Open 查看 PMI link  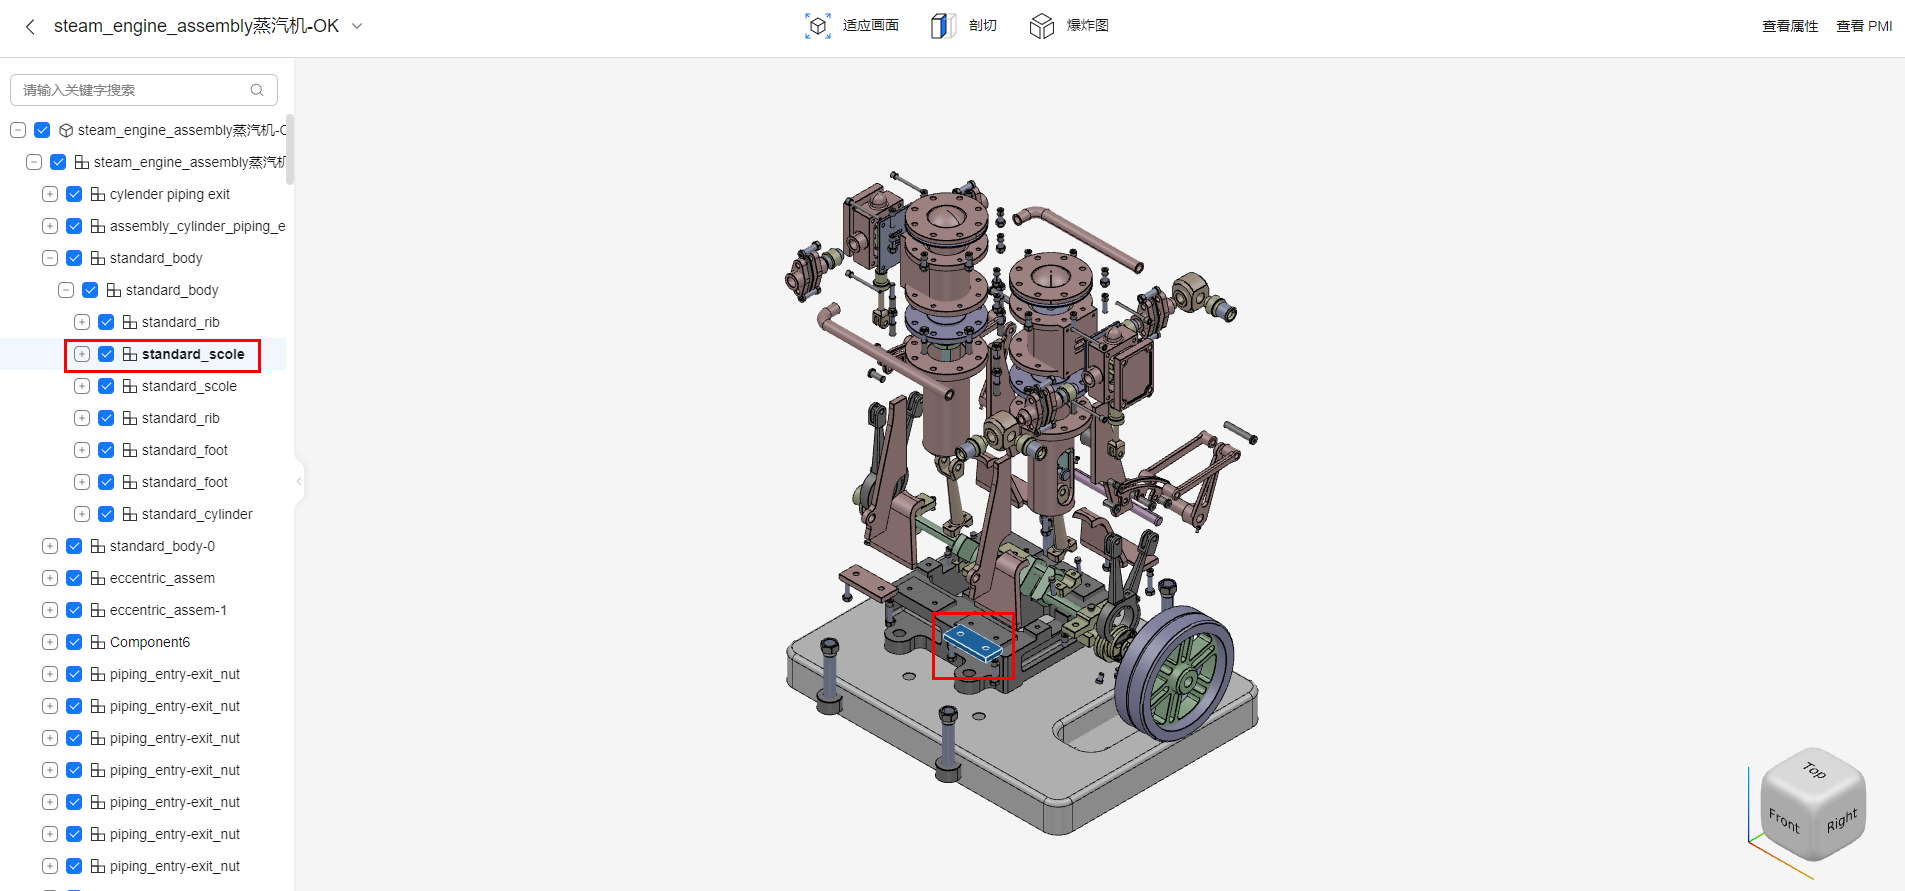pyautogui.click(x=1864, y=26)
